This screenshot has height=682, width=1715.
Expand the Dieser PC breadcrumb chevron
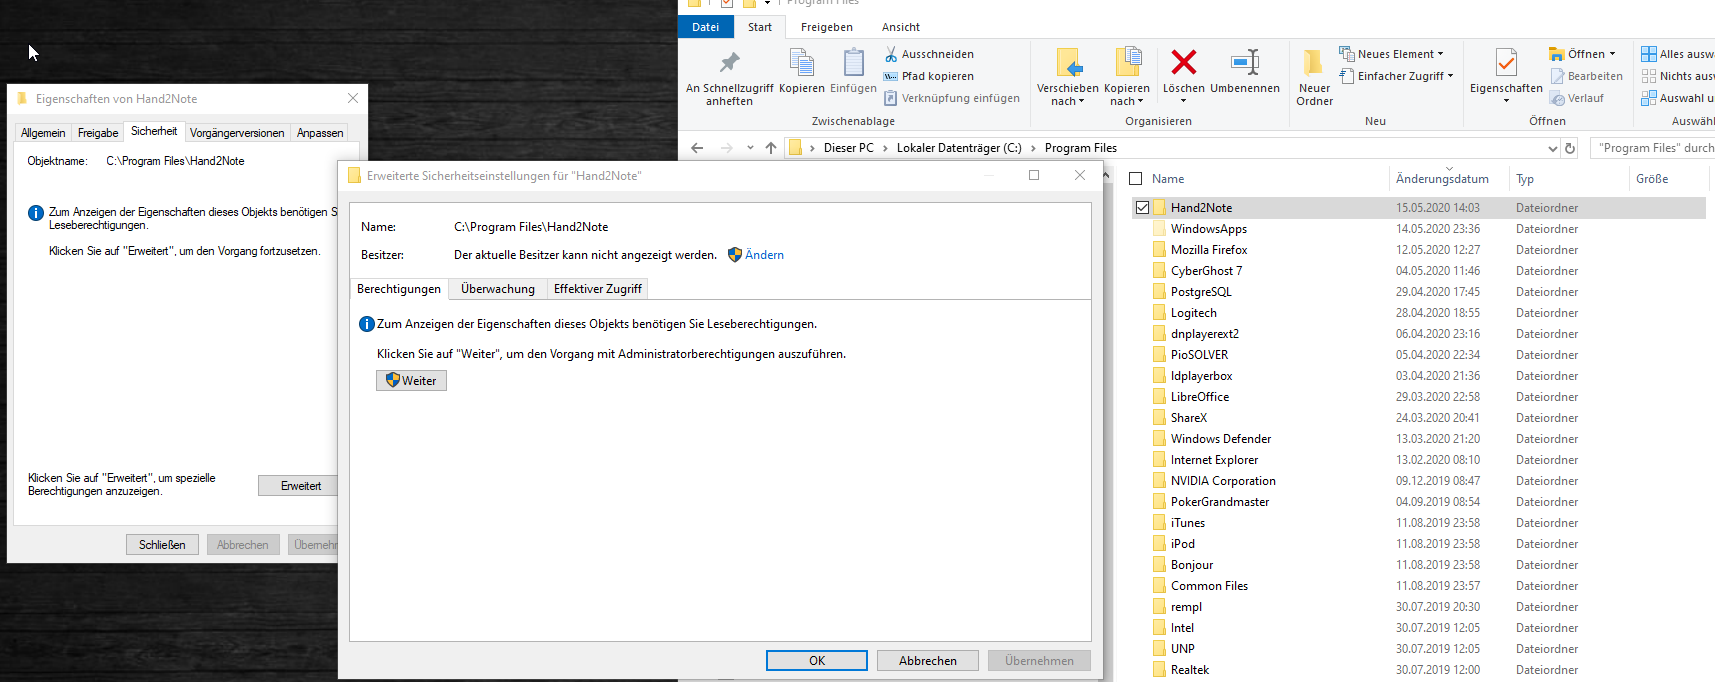click(x=885, y=148)
